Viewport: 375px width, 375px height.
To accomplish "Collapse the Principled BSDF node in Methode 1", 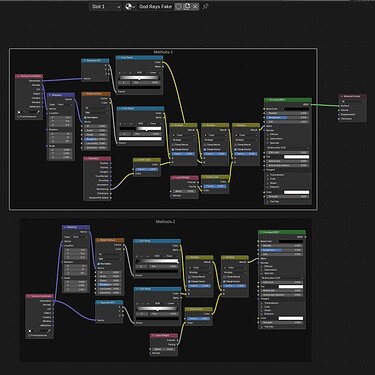I will [267, 100].
